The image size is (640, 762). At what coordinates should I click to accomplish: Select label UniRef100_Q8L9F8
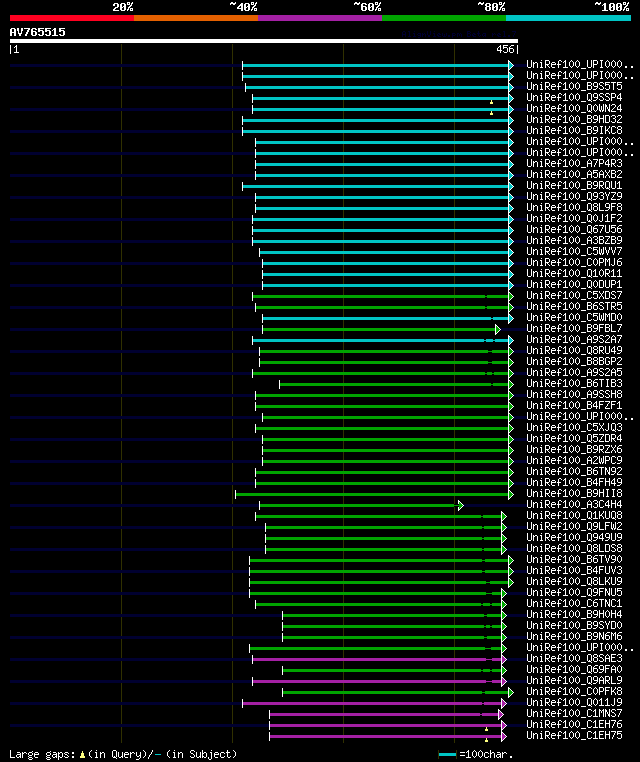click(x=574, y=207)
